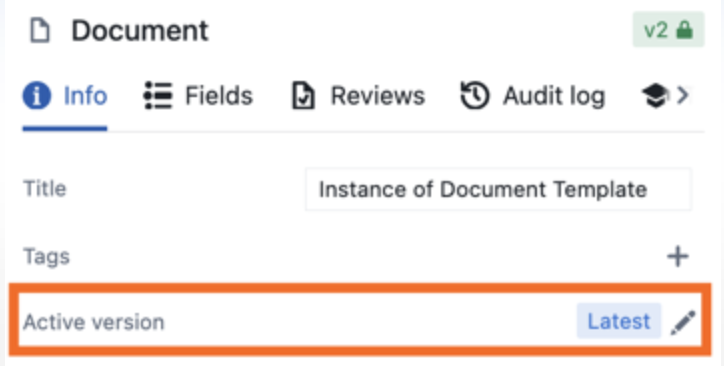Click the graduation cap training icon
Viewport: 724px width, 366px height.
[x=655, y=96]
